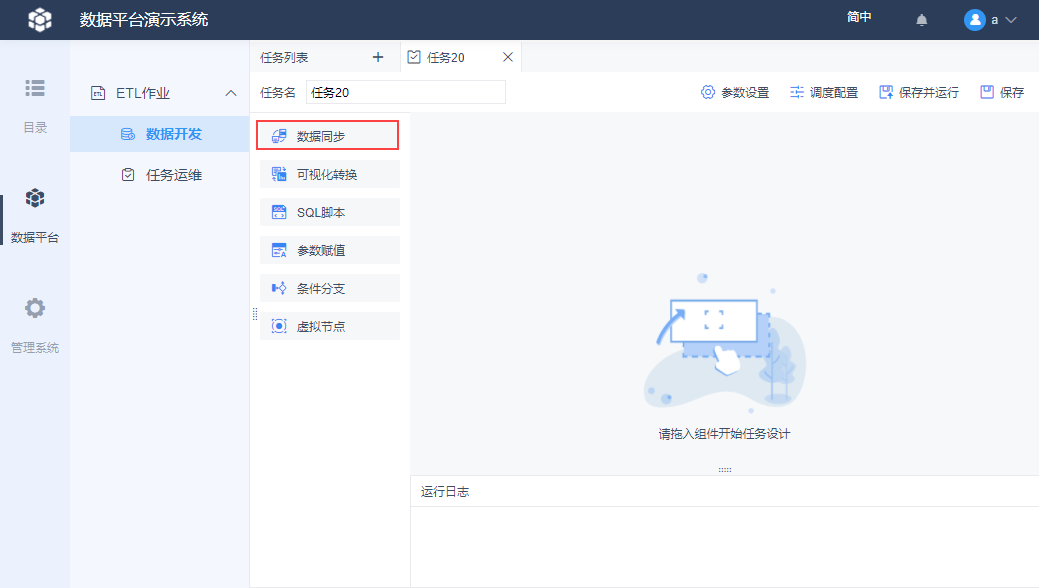This screenshot has height=588, width=1039.
Task: Select the 数据同步 component
Action: [x=327, y=136]
